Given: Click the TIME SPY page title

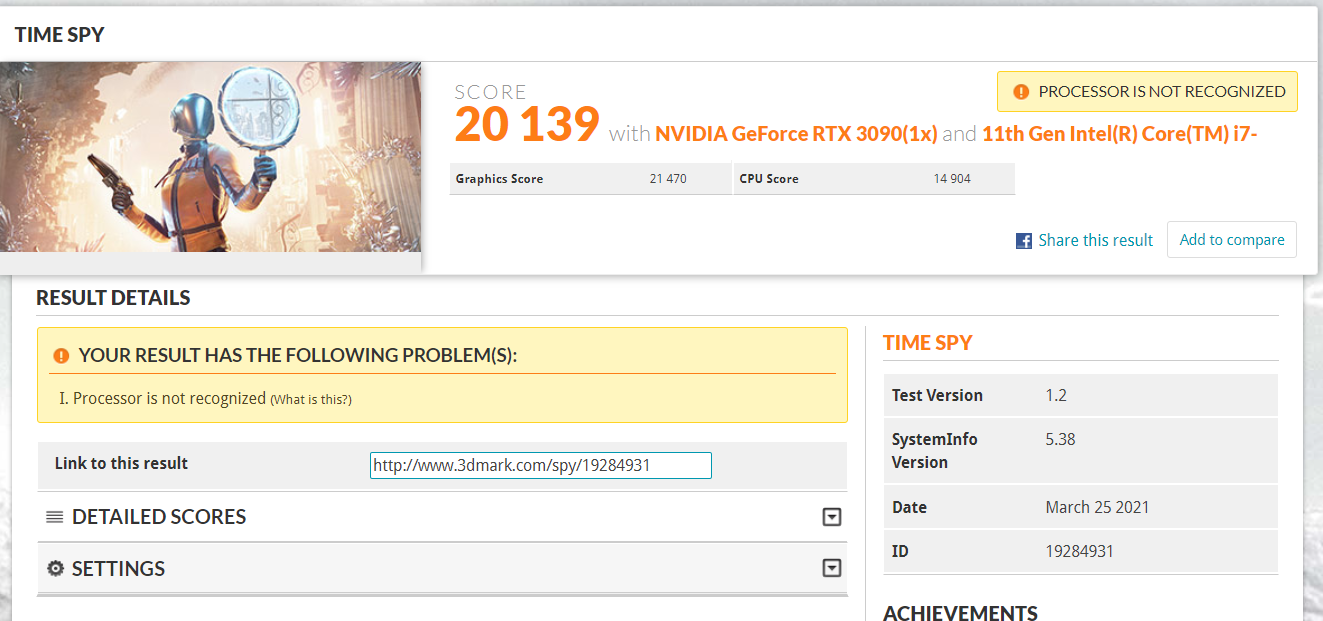Looking at the screenshot, I should click(59, 35).
